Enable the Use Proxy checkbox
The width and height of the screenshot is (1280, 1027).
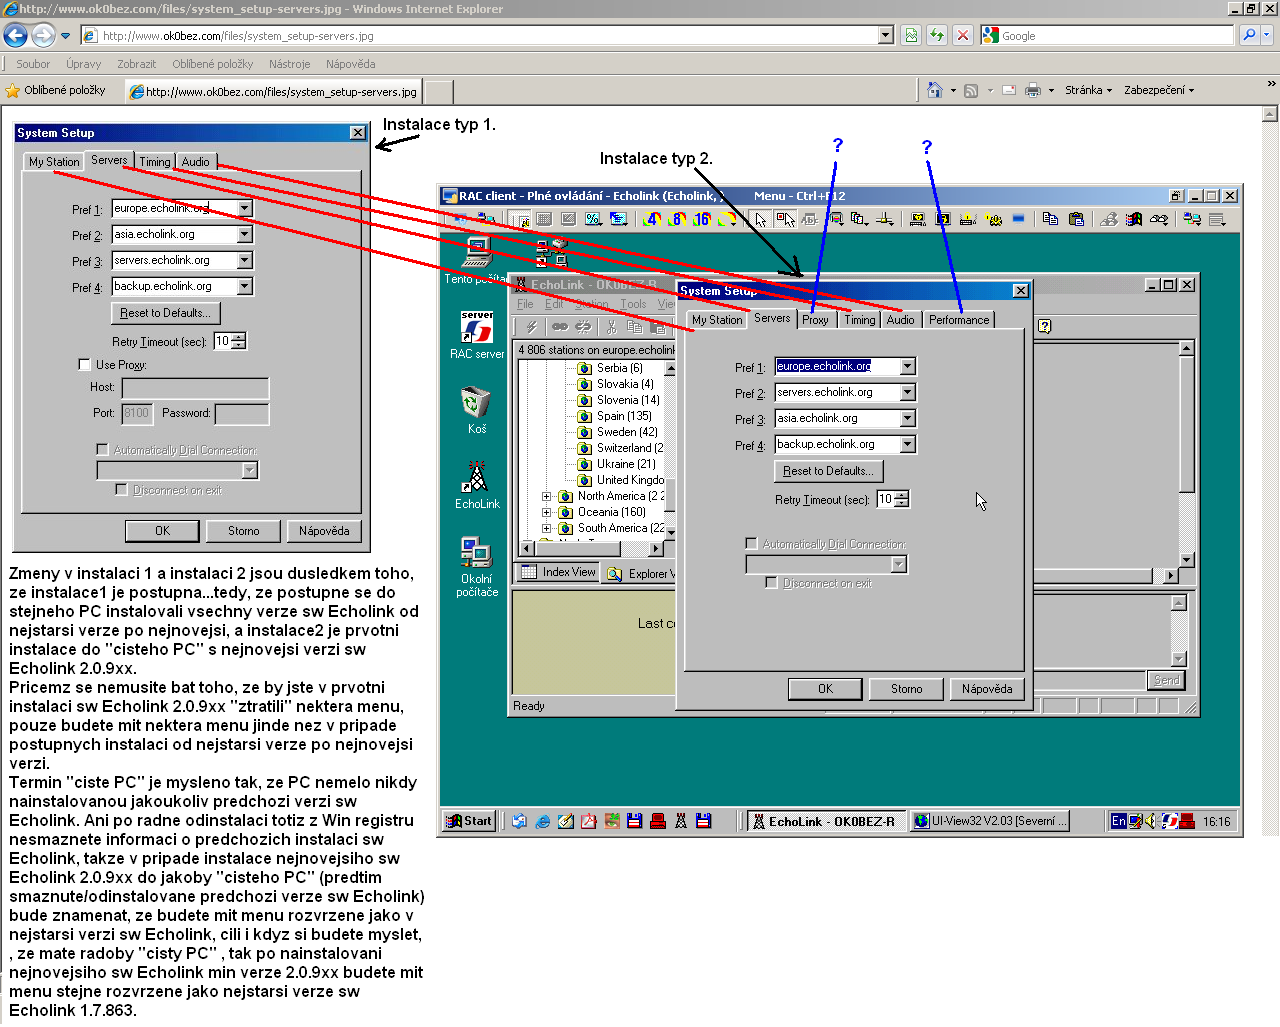coord(84,365)
